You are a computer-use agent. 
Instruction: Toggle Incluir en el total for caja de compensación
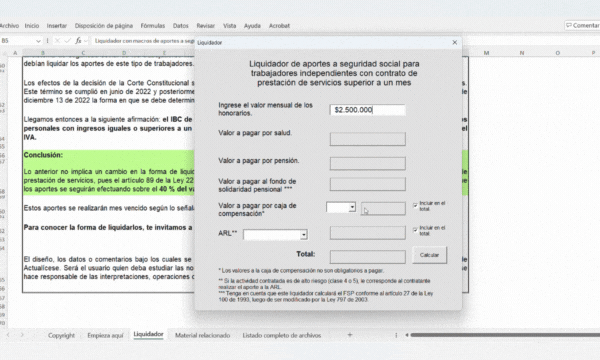tap(415, 205)
